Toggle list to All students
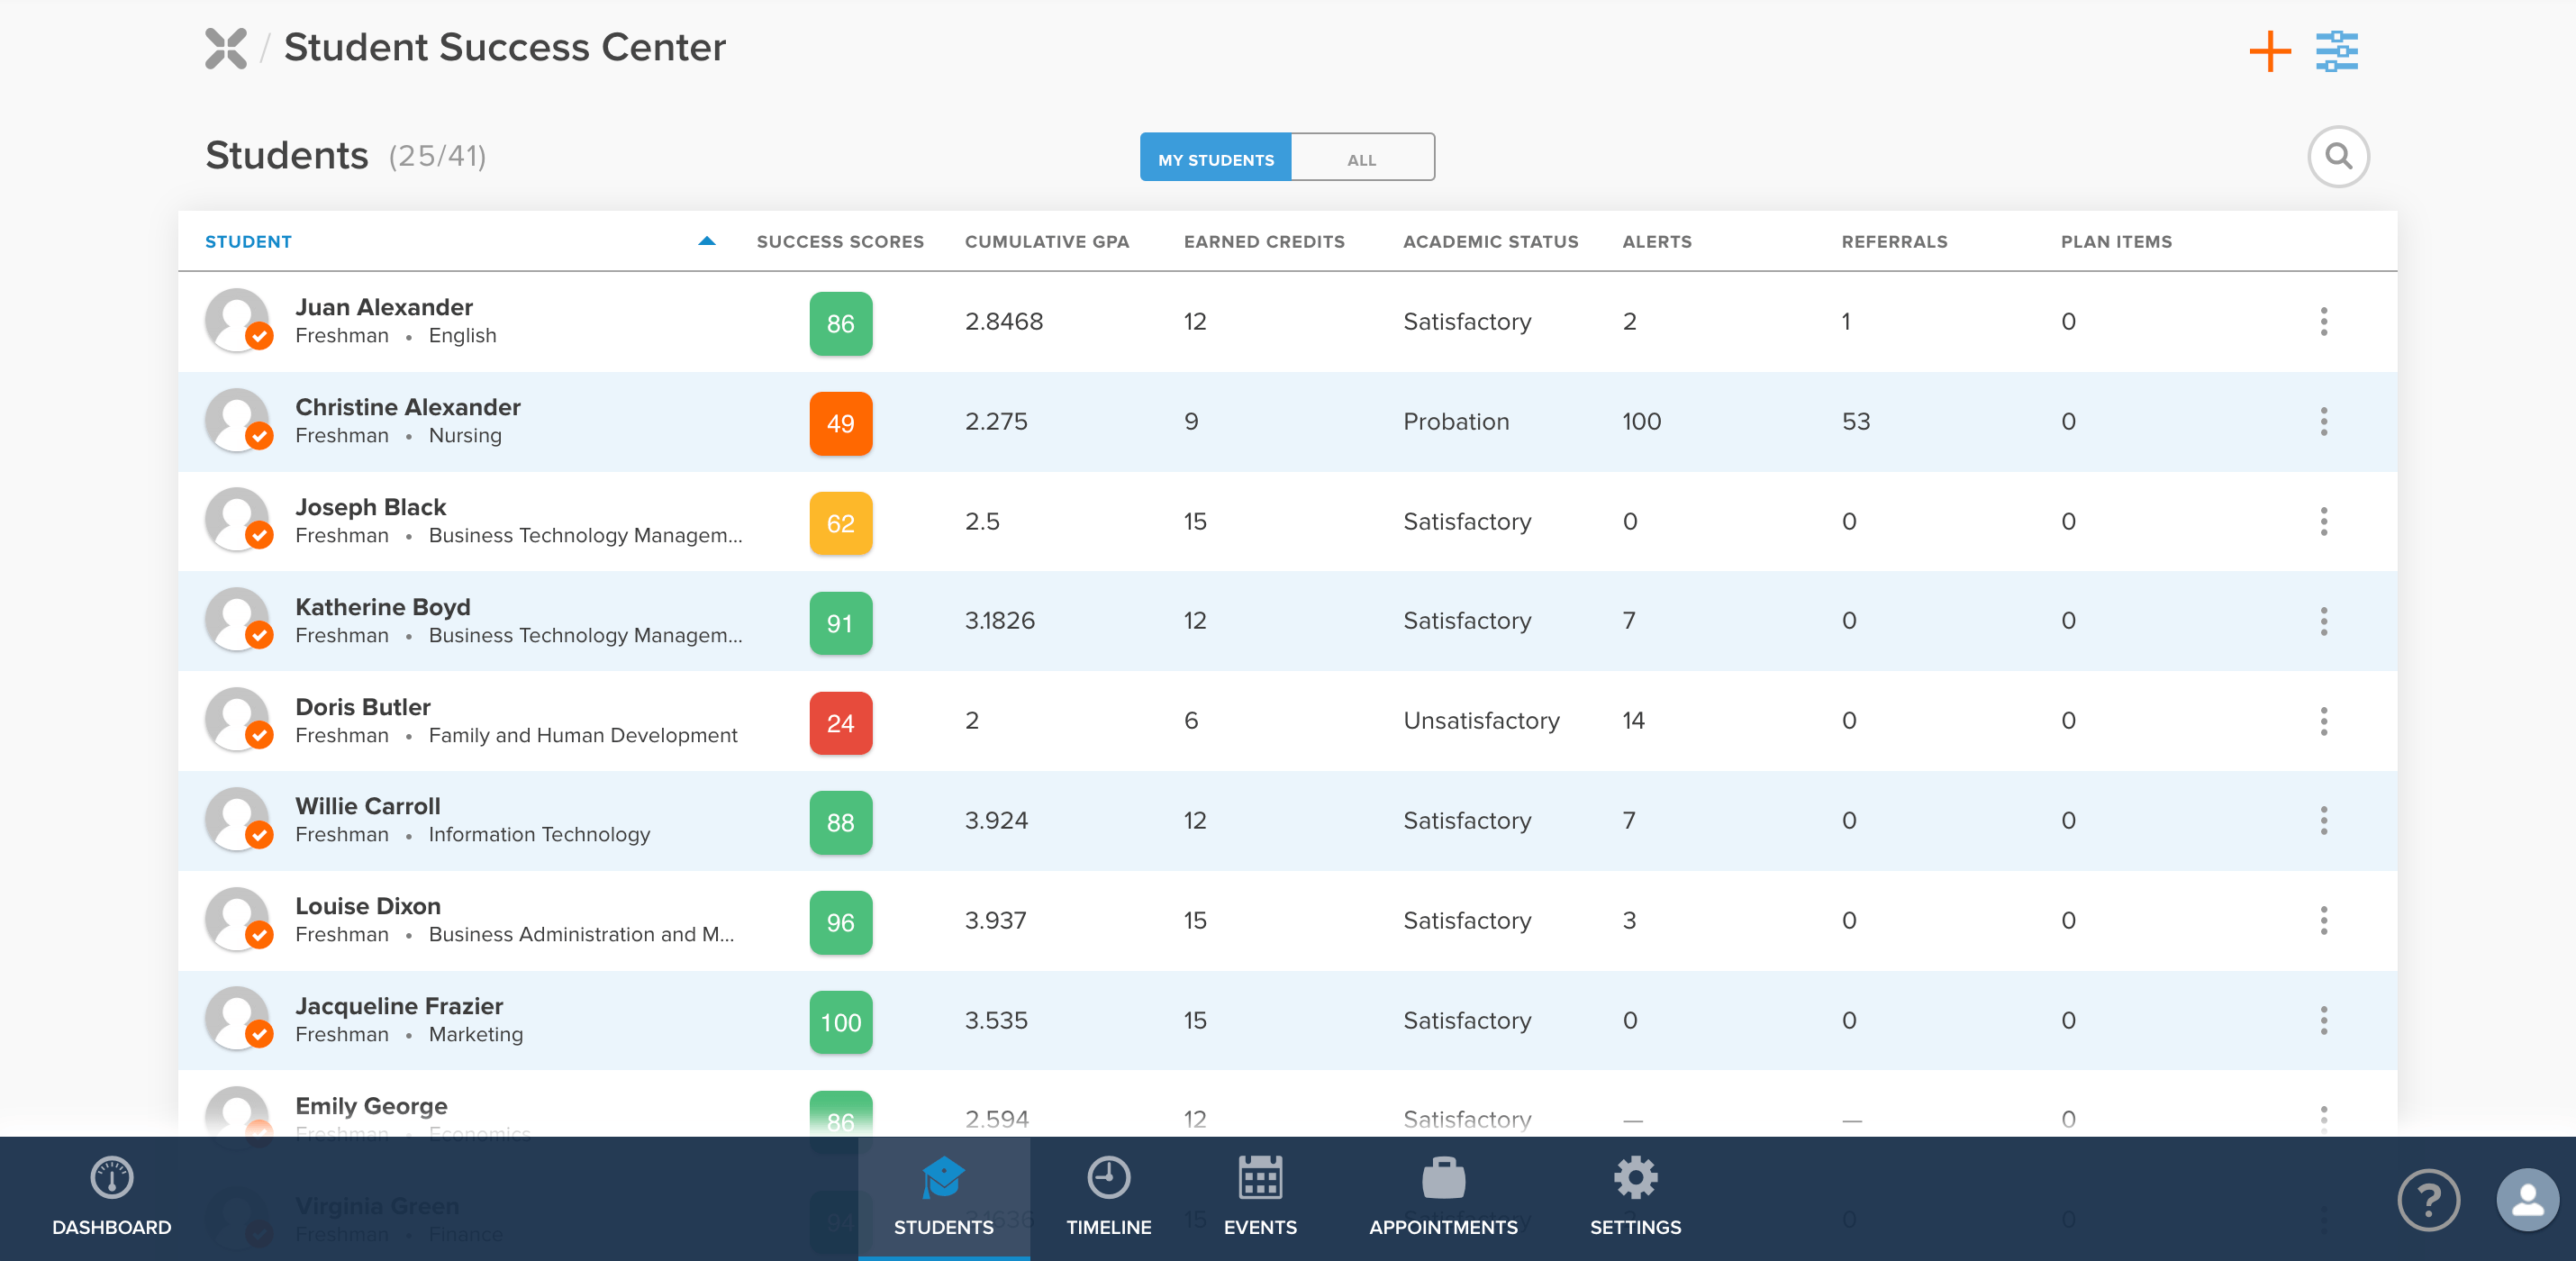The height and width of the screenshot is (1261, 2576). (1361, 159)
